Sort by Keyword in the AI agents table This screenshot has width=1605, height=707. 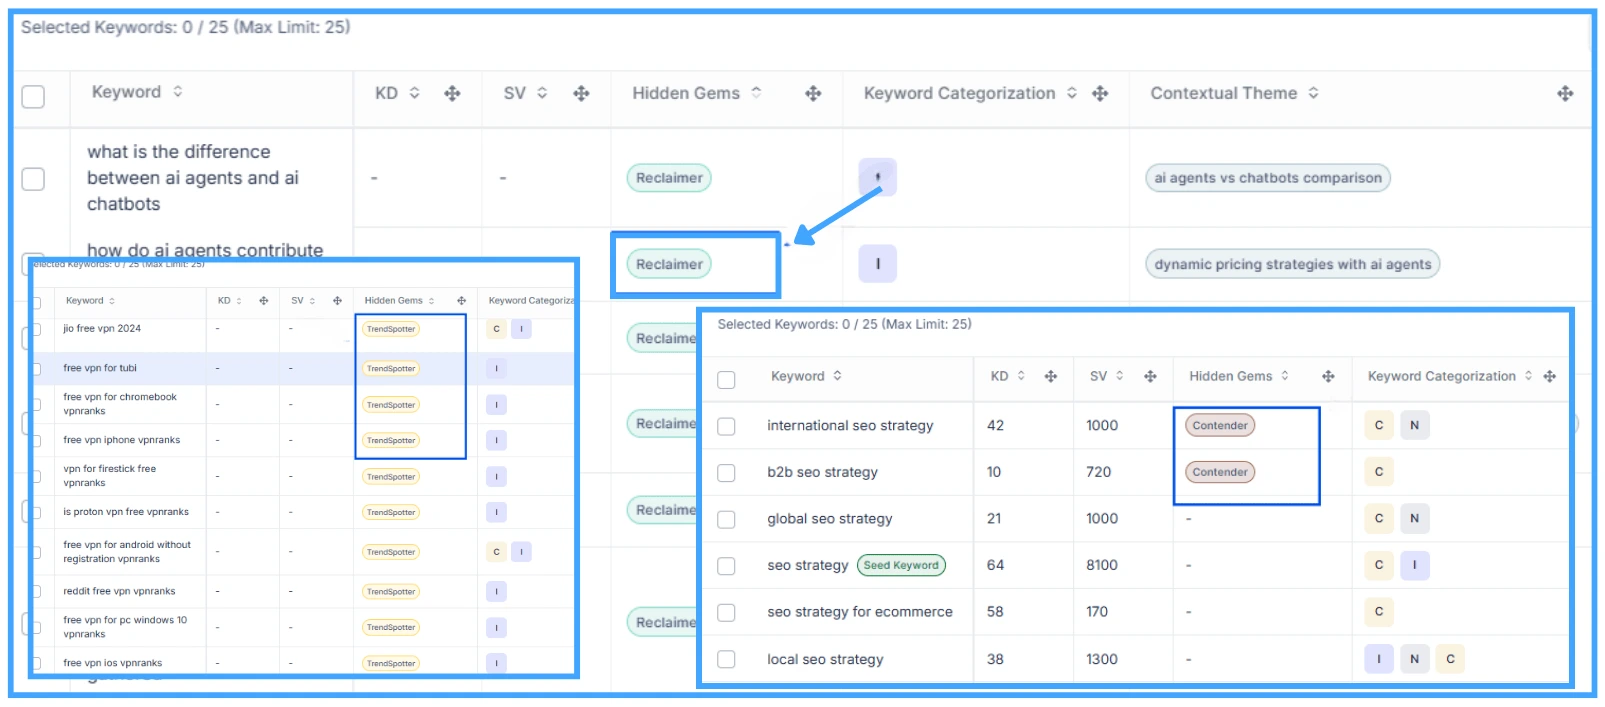point(178,91)
